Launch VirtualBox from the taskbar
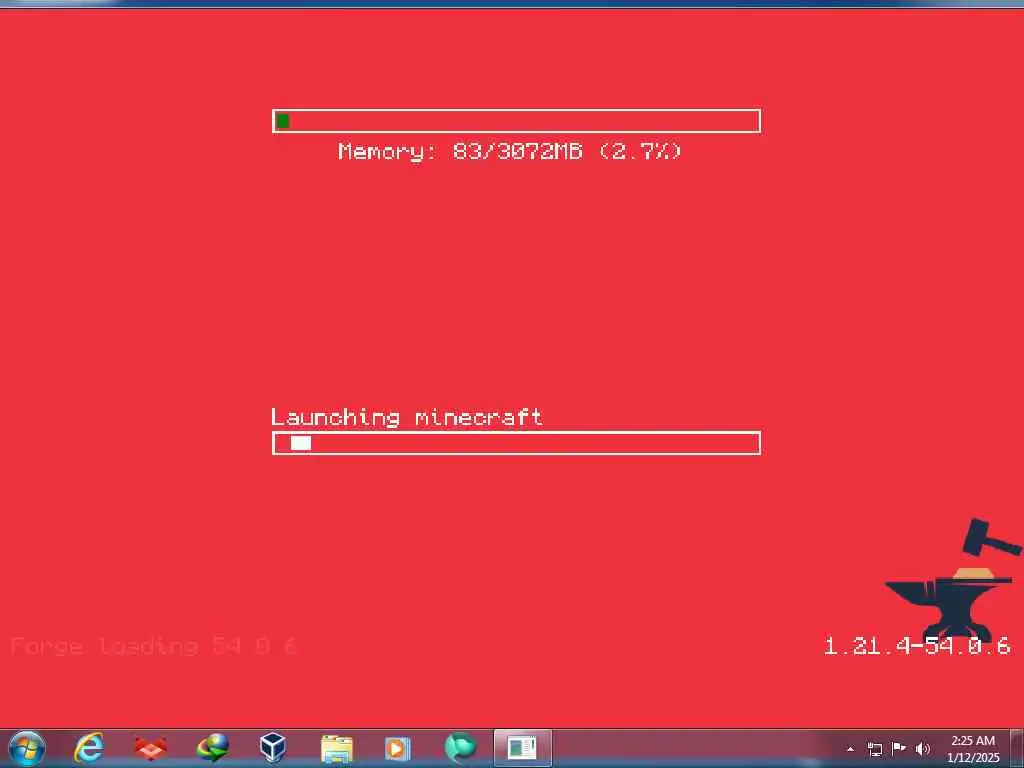Viewport: 1024px width, 768px height. [273, 748]
